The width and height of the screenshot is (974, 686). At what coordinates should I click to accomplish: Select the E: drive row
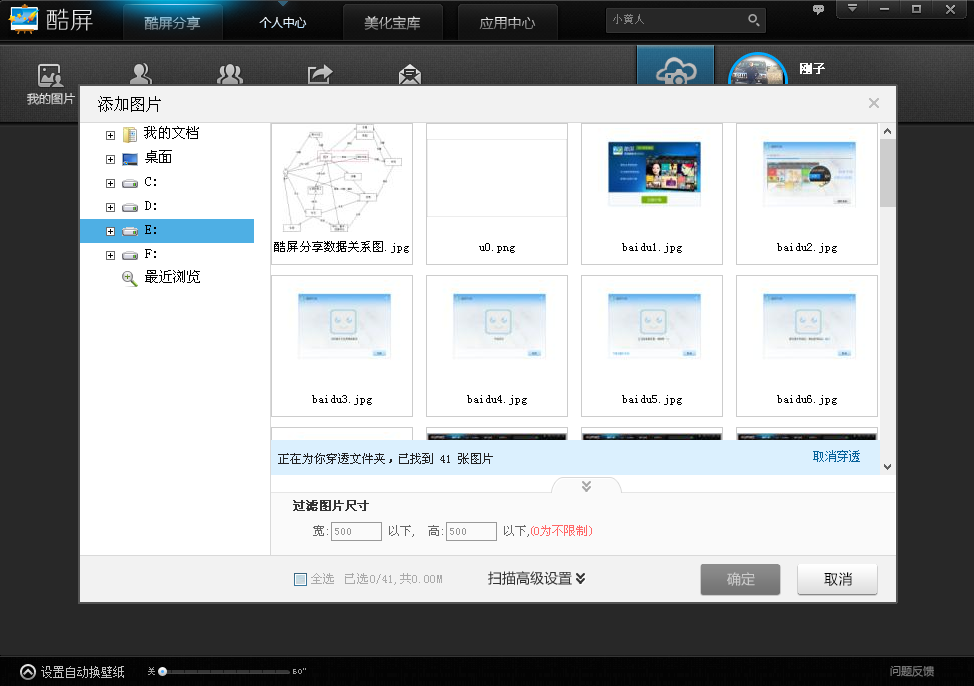167,231
